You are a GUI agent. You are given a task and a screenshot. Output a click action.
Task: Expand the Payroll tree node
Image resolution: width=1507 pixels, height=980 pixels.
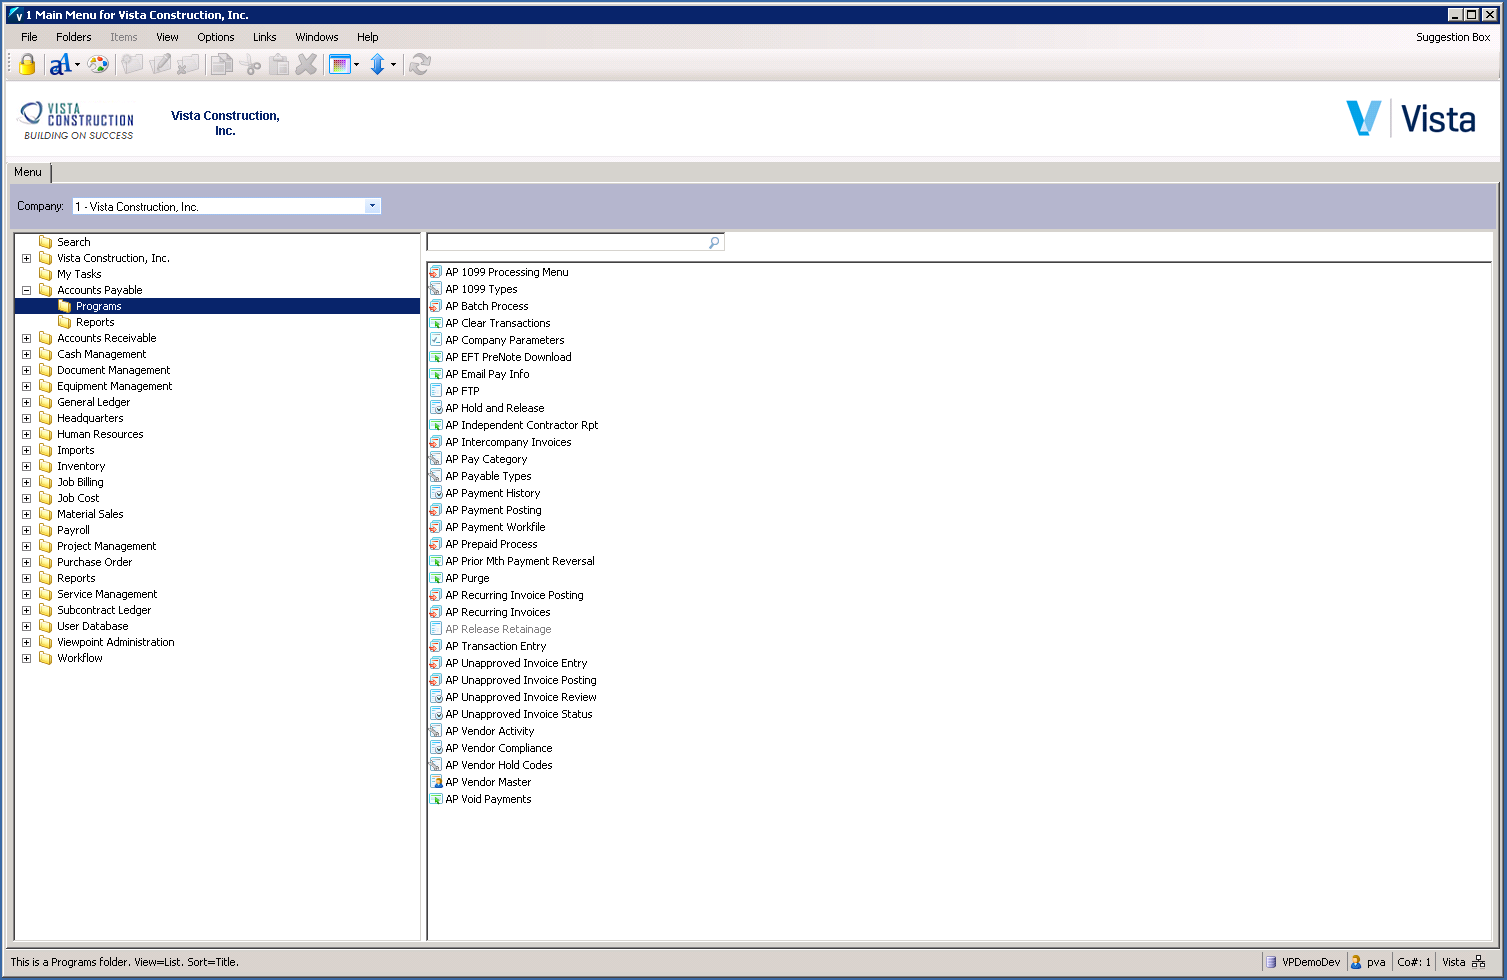pyautogui.click(x=27, y=530)
